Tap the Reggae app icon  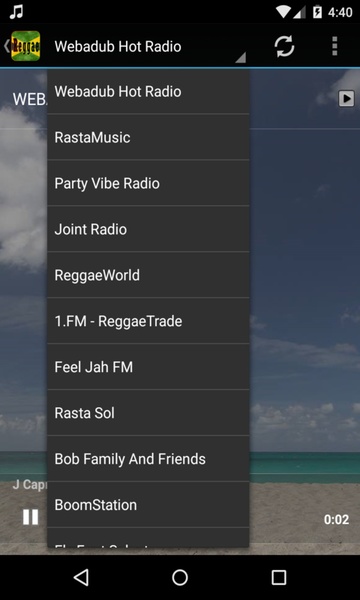pos(25,46)
